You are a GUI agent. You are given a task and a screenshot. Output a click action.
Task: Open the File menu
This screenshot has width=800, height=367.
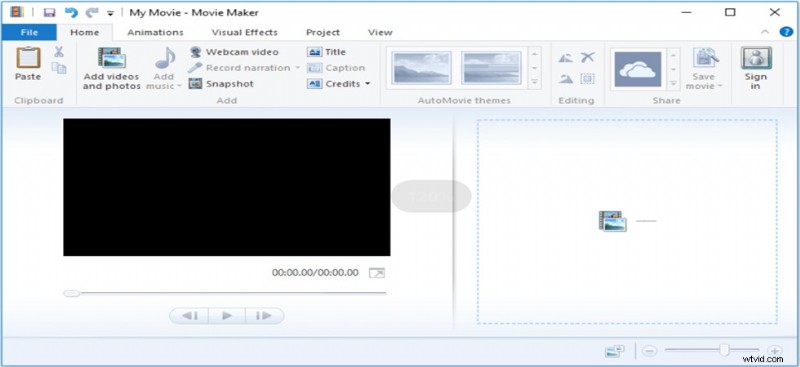coord(29,32)
